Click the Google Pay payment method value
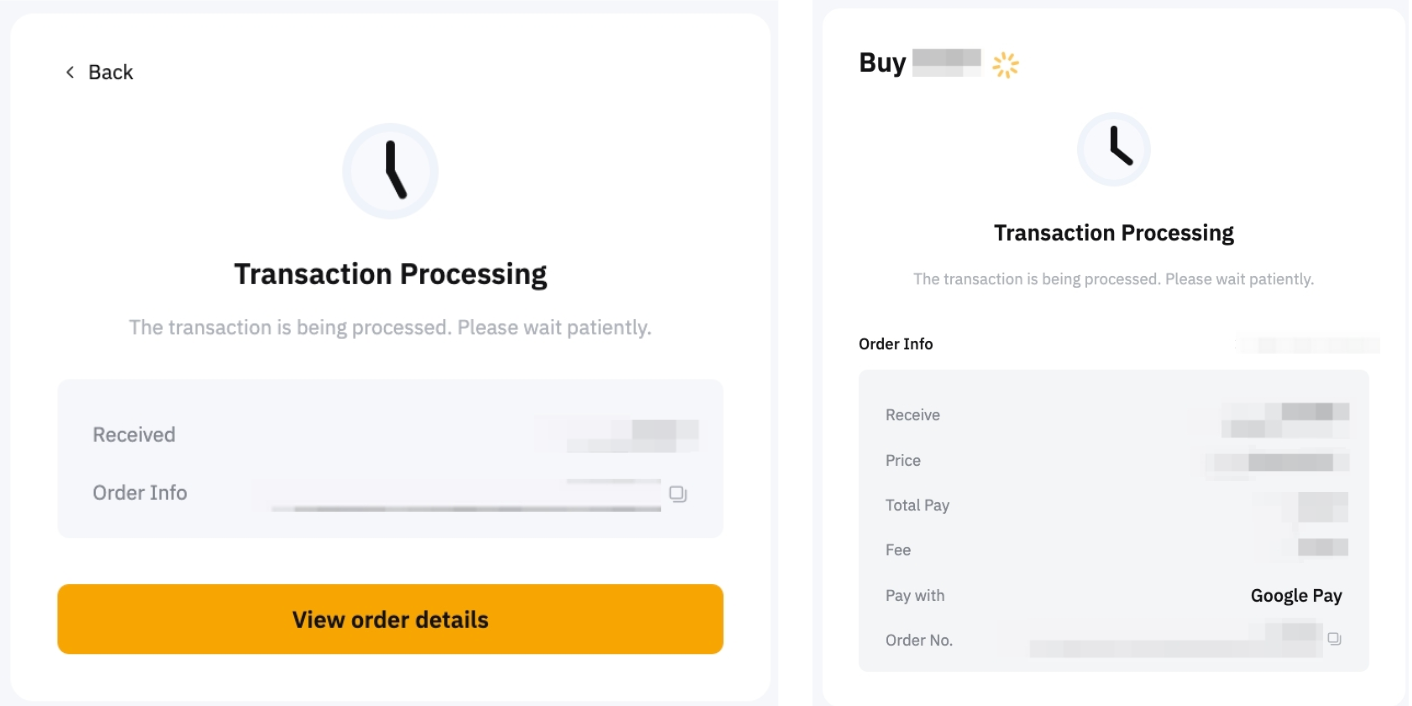The image size is (1412, 706). (1296, 595)
